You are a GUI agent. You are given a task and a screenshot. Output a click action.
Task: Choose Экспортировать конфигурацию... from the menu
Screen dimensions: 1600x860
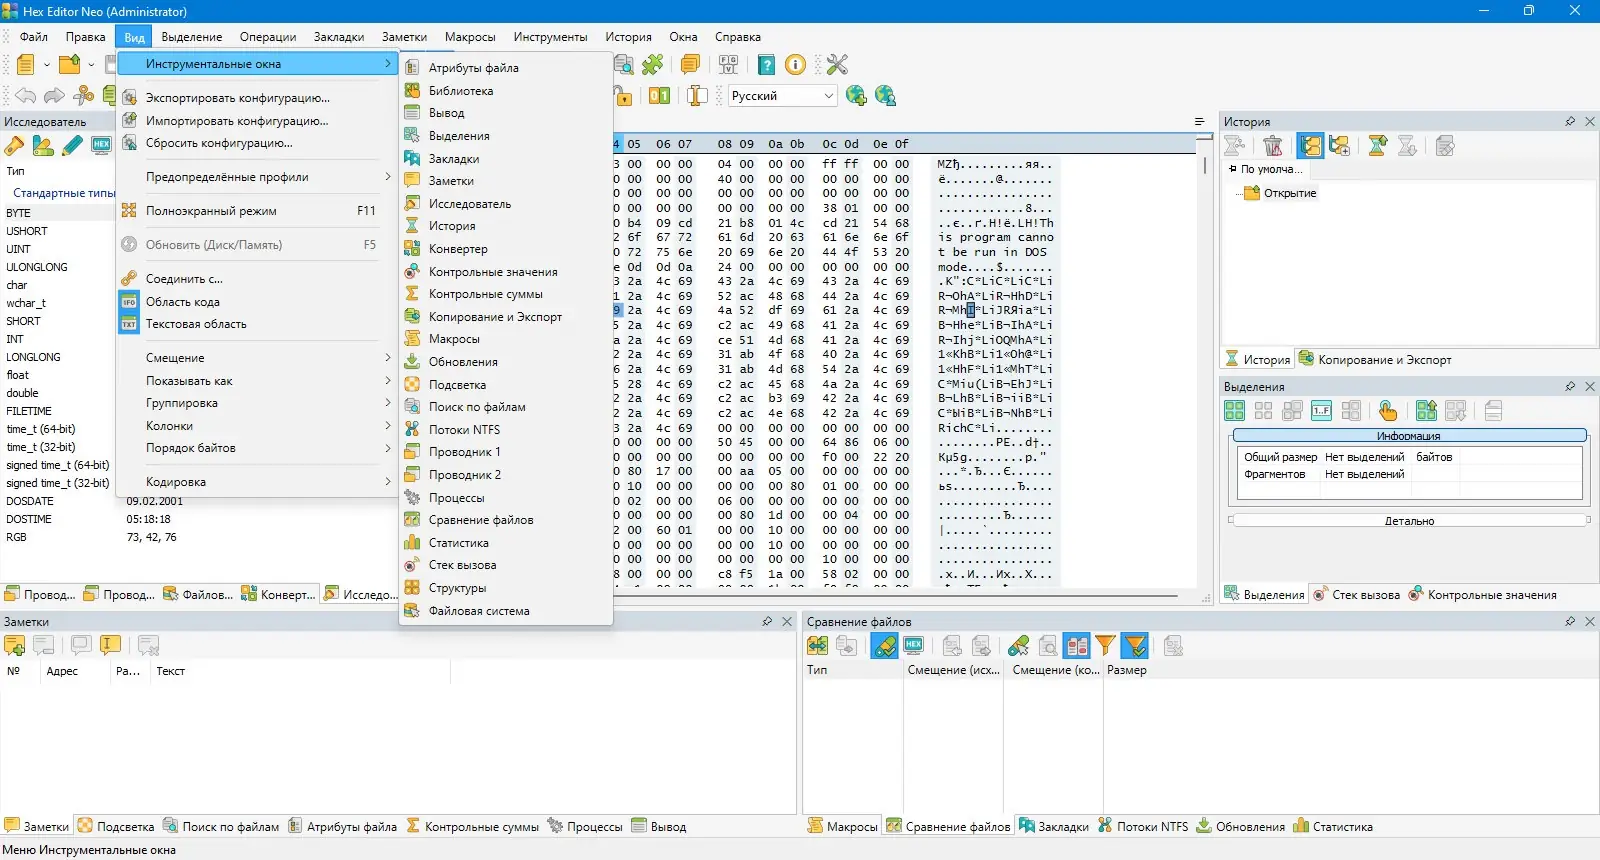(237, 98)
